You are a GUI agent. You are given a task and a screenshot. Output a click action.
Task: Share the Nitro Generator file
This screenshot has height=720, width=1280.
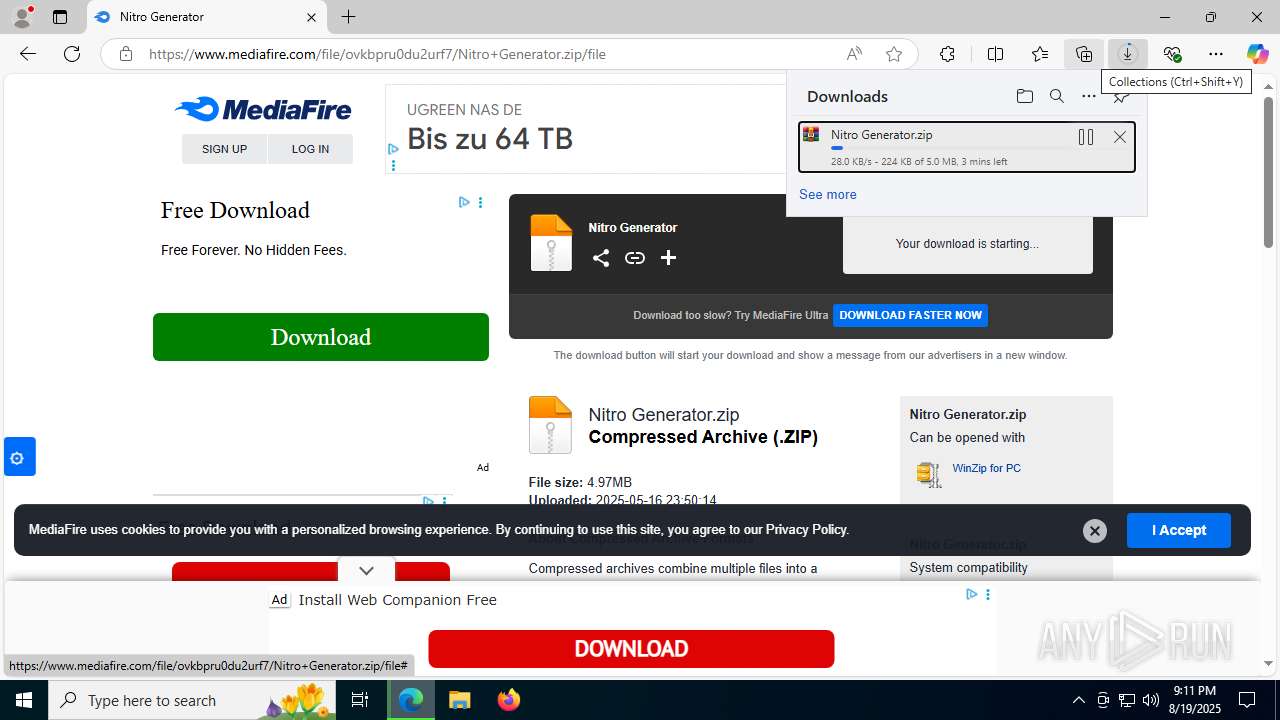[x=600, y=258]
